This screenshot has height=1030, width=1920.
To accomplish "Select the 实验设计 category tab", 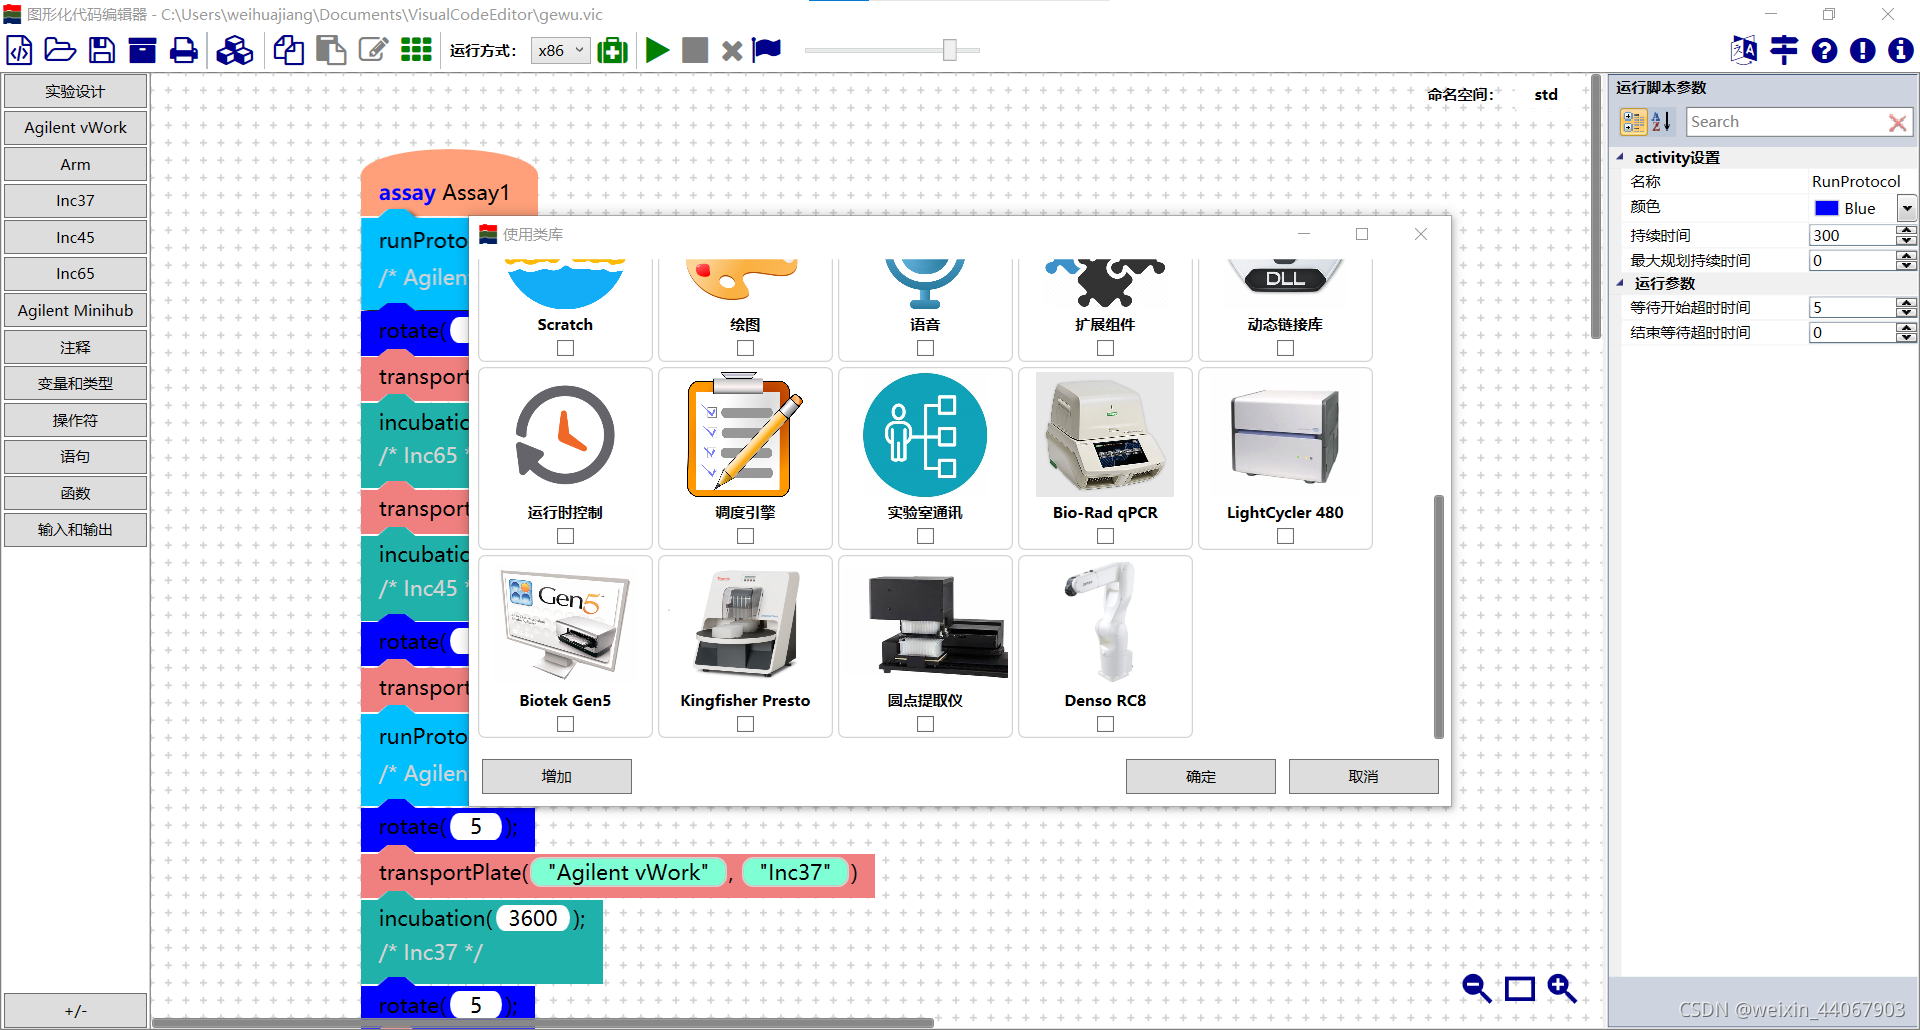I will pos(75,91).
